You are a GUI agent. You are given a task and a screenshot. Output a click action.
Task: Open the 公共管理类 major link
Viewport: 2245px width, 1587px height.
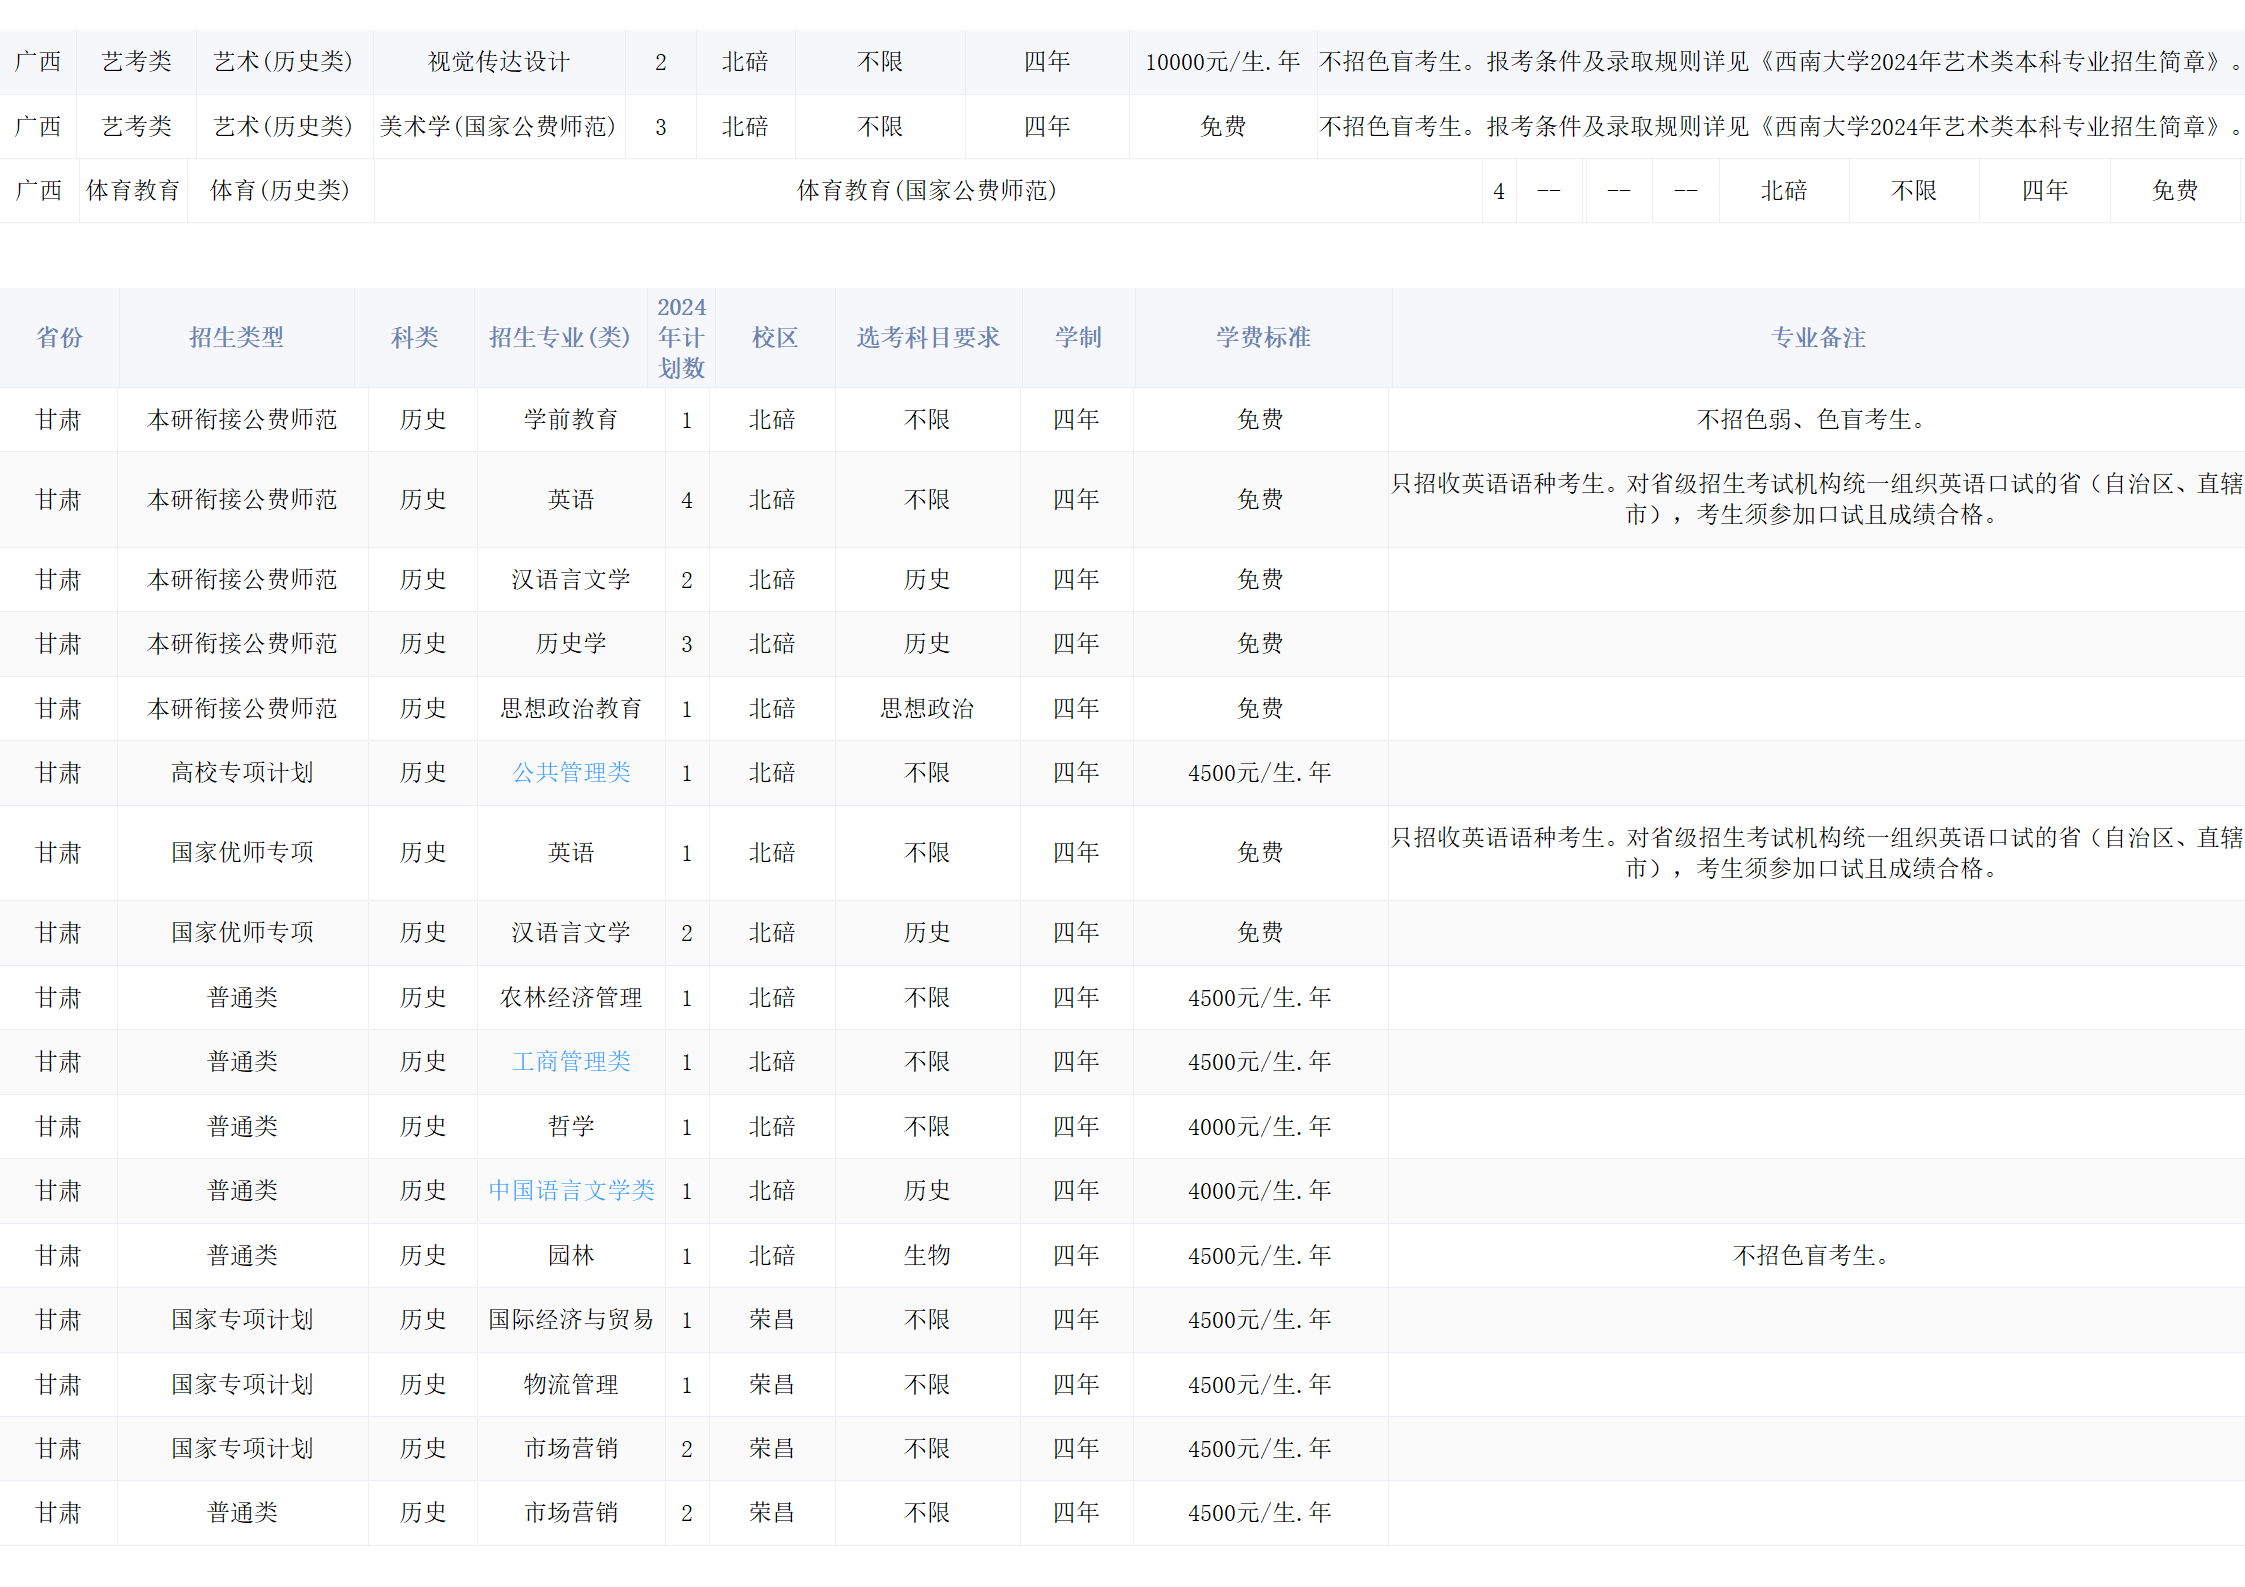pos(571,773)
